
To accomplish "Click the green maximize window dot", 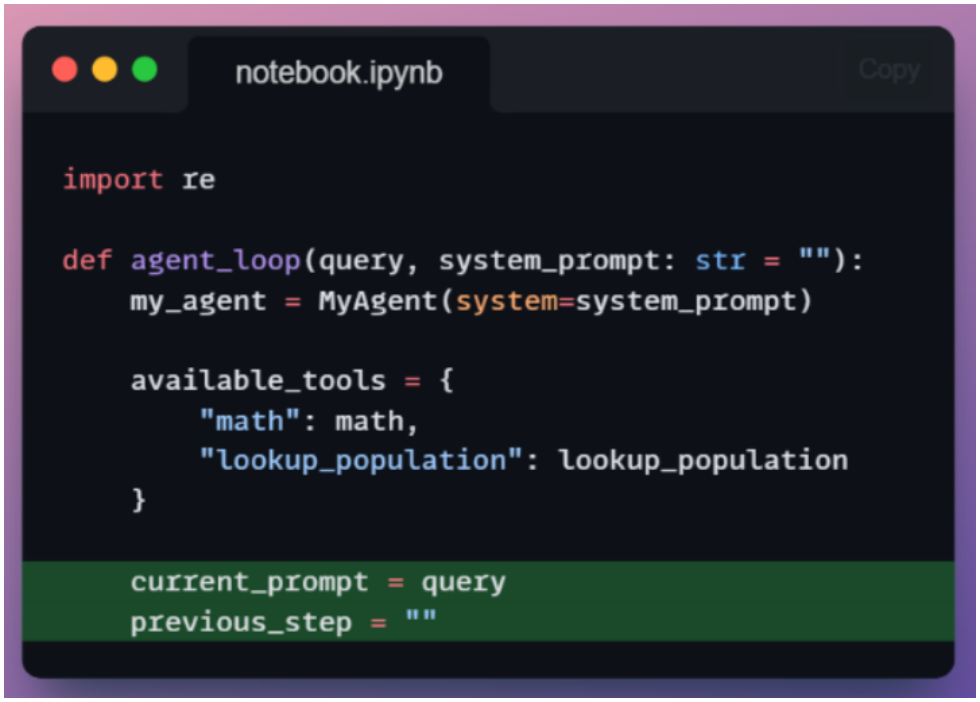I will pyautogui.click(x=144, y=69).
